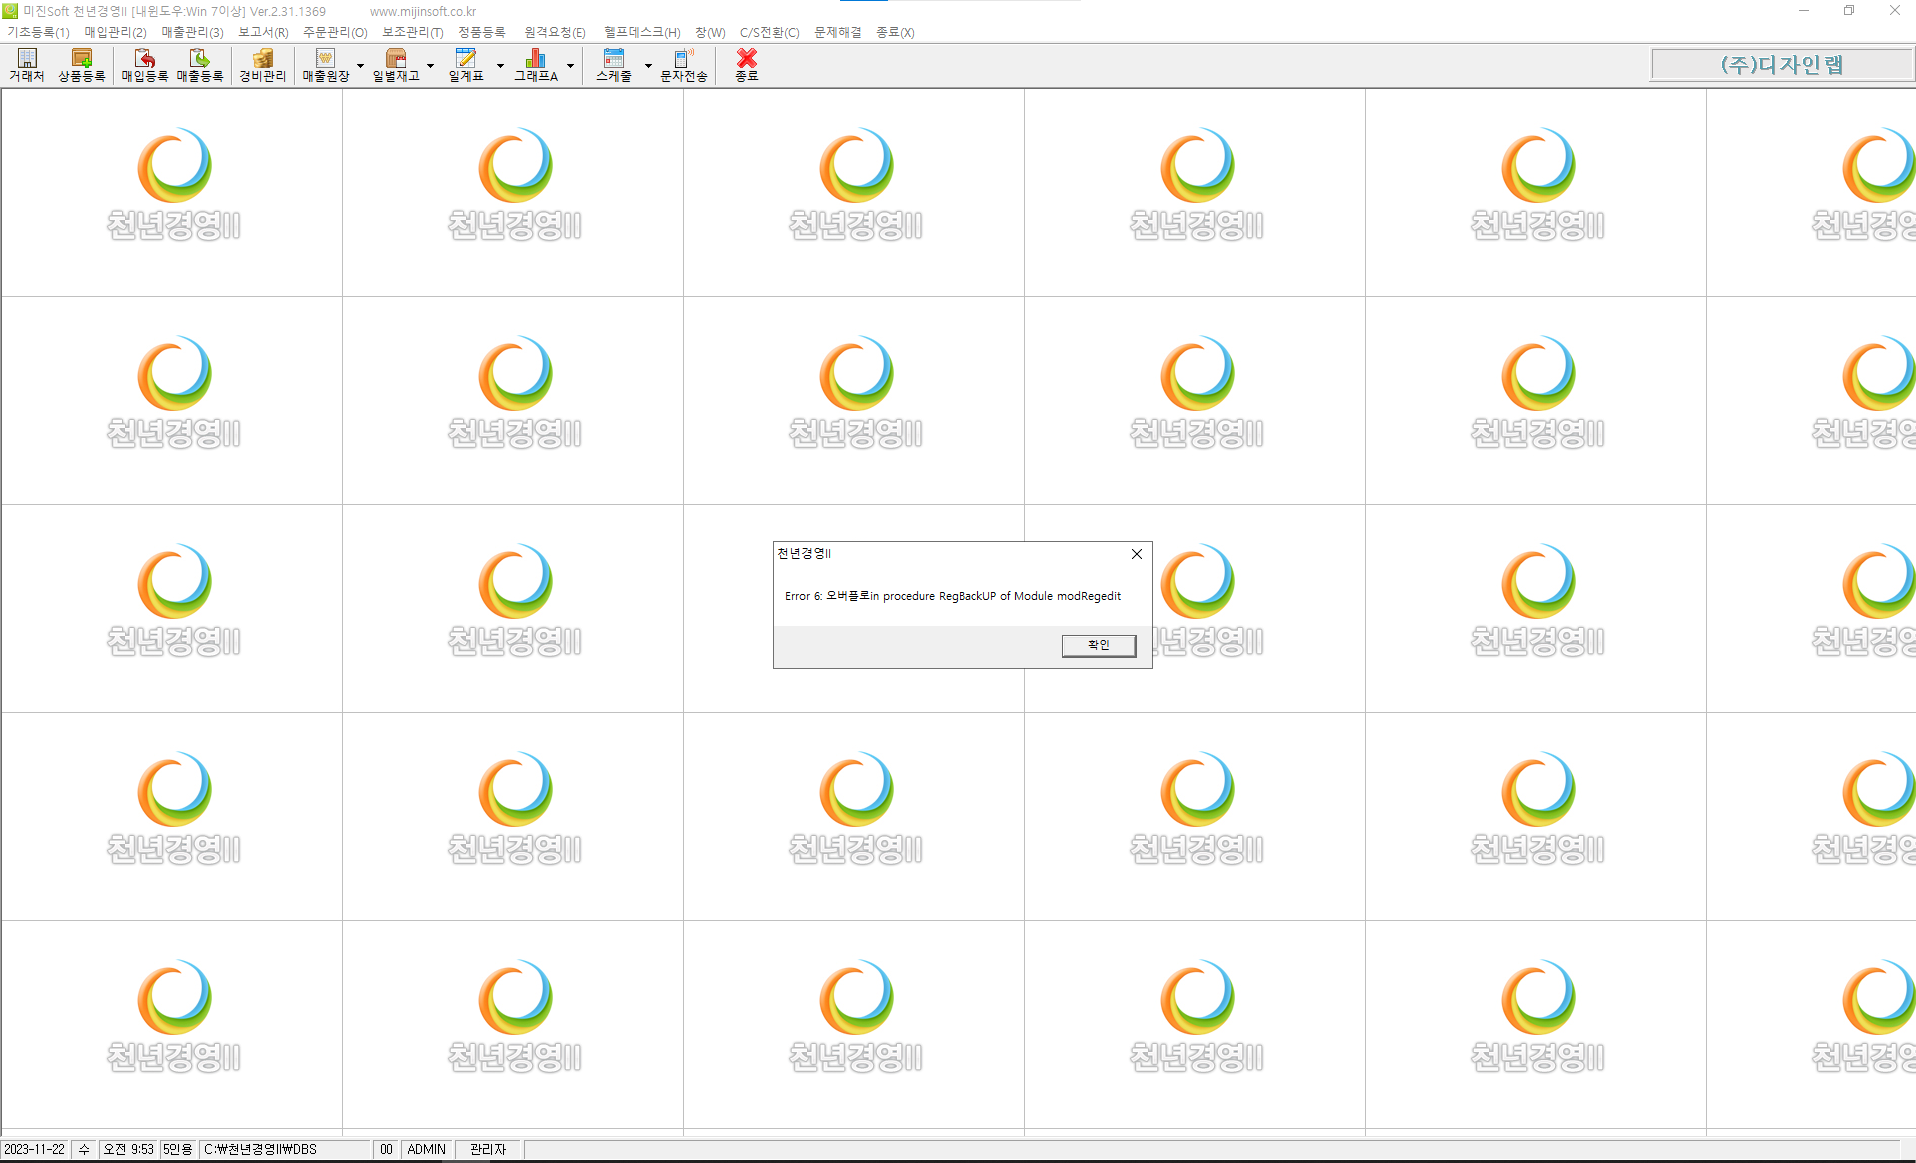Click the (주)디자인랩 company button
This screenshot has height=1163, width=1916.
pyautogui.click(x=1781, y=65)
